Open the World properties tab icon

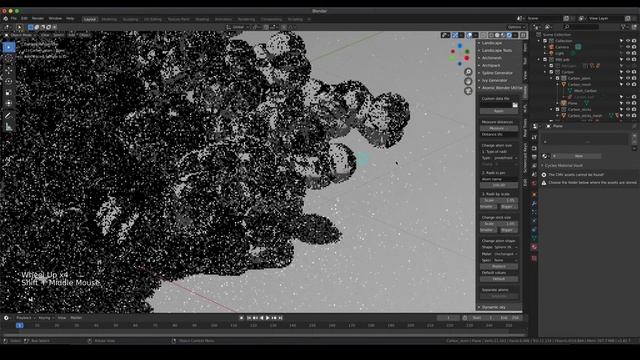pyautogui.click(x=534, y=184)
